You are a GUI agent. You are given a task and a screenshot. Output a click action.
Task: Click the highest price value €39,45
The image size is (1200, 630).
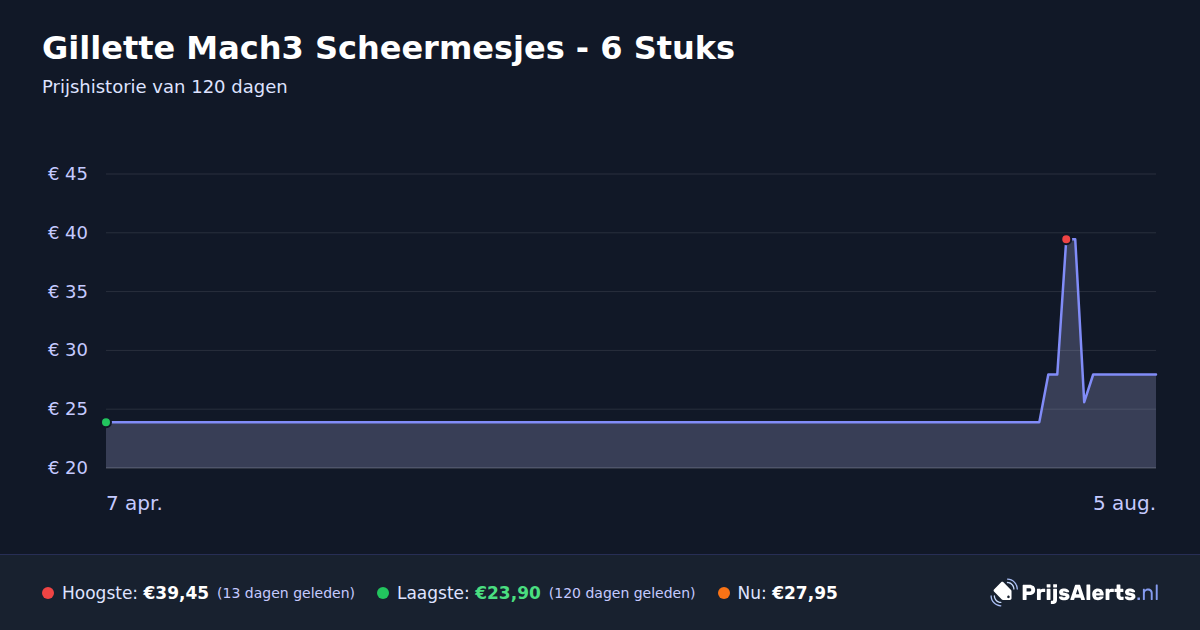[176, 593]
